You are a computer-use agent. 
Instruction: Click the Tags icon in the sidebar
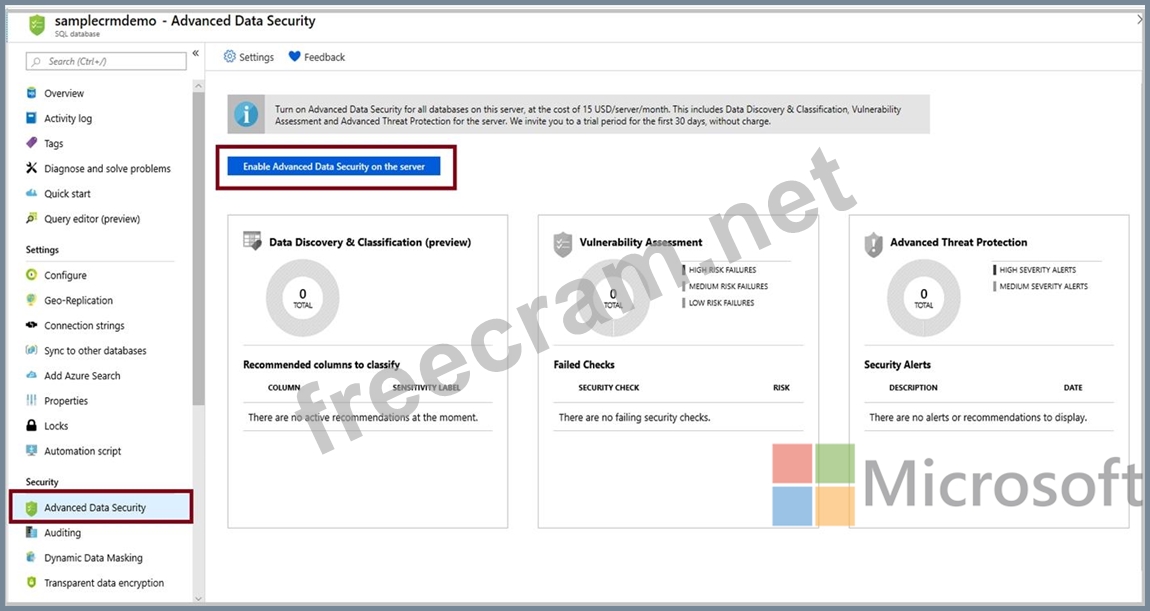click(x=31, y=143)
